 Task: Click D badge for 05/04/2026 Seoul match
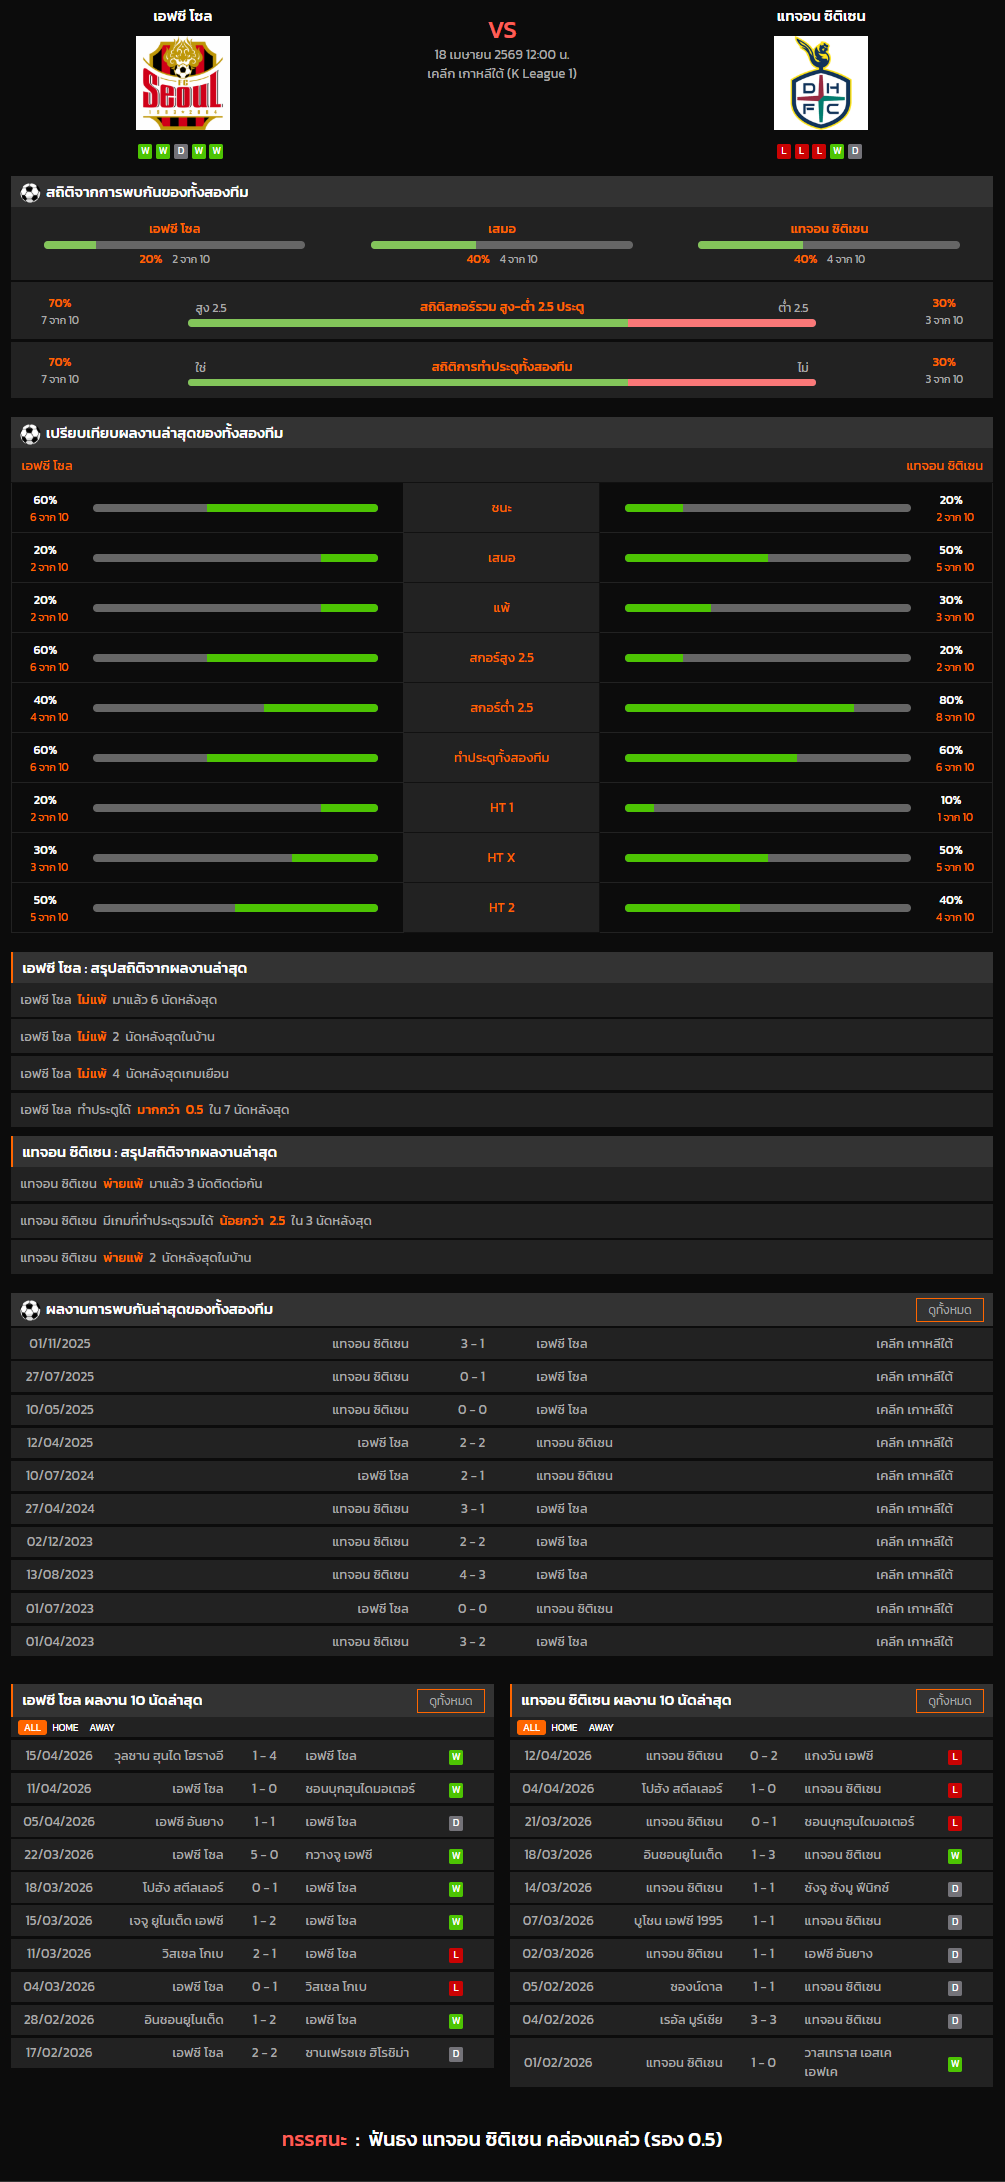[456, 1822]
